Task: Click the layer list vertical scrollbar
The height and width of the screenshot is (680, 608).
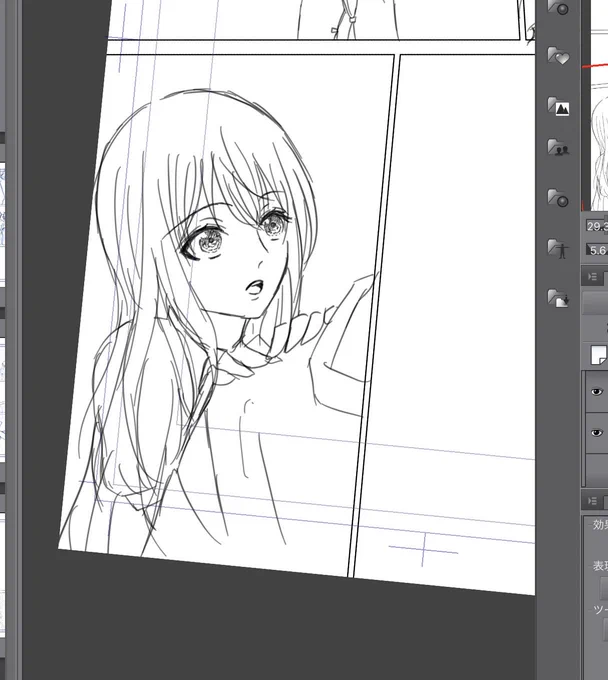Action: point(583,429)
